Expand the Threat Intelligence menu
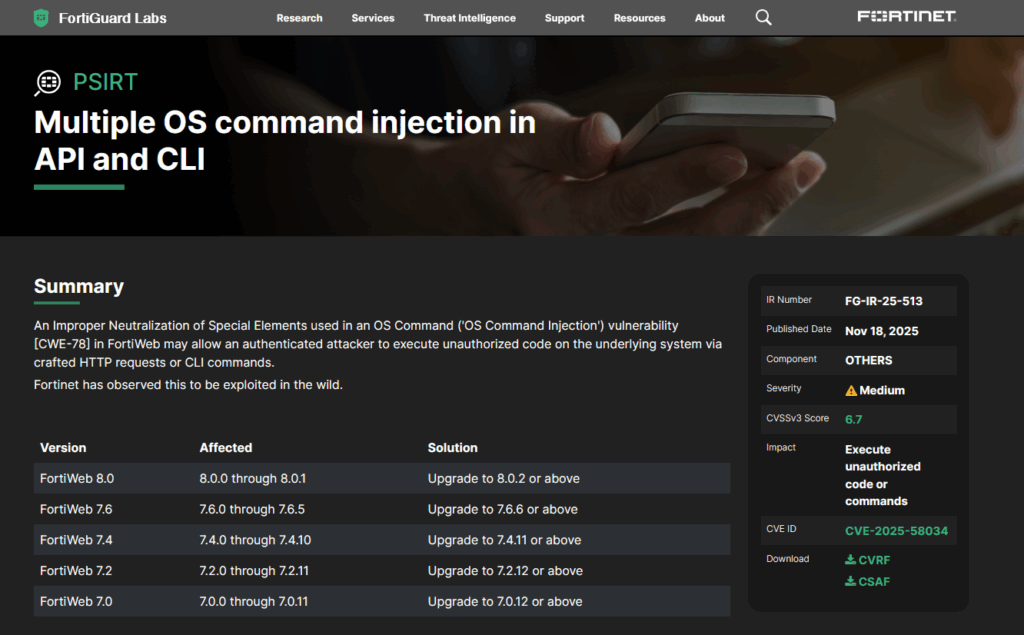1024x635 pixels. point(469,18)
